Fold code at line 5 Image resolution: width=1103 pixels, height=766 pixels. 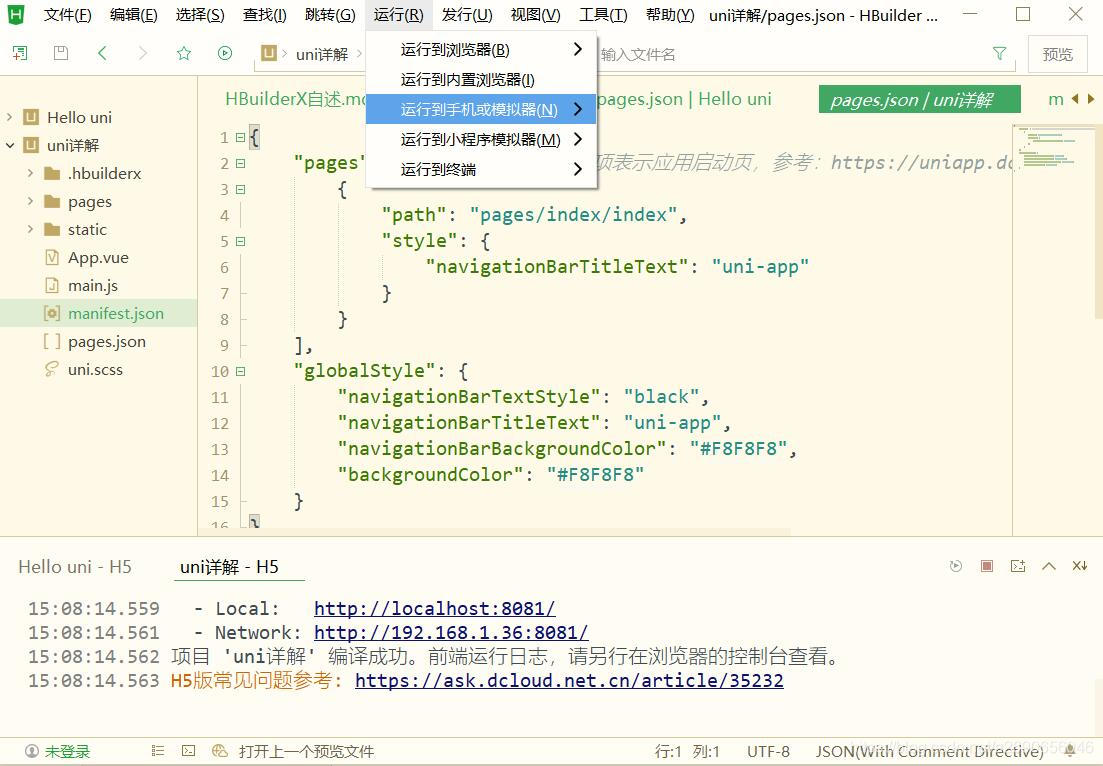pyautogui.click(x=241, y=241)
